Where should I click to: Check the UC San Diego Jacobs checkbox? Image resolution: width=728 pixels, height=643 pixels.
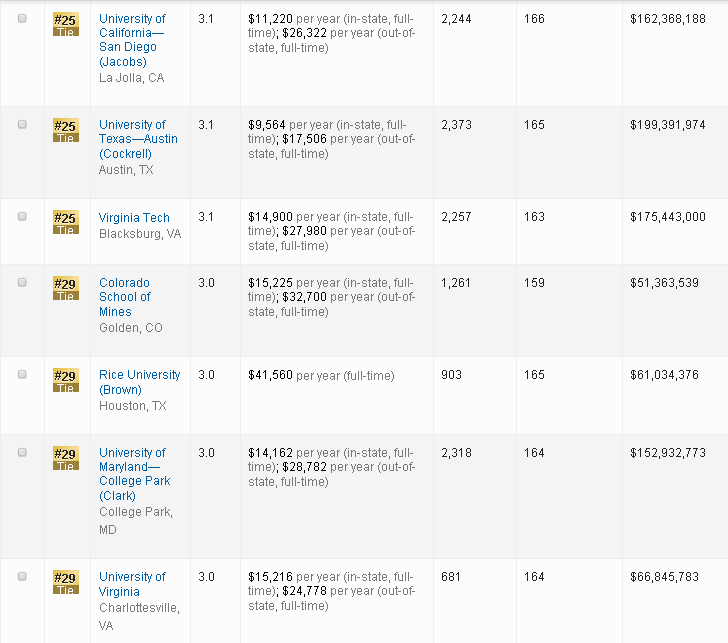pyautogui.click(x=22, y=19)
